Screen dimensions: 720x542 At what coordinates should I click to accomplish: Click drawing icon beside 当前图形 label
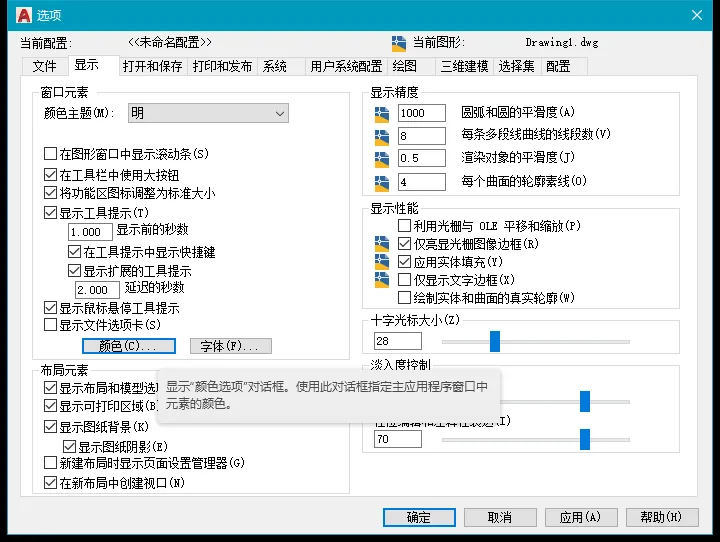399,43
